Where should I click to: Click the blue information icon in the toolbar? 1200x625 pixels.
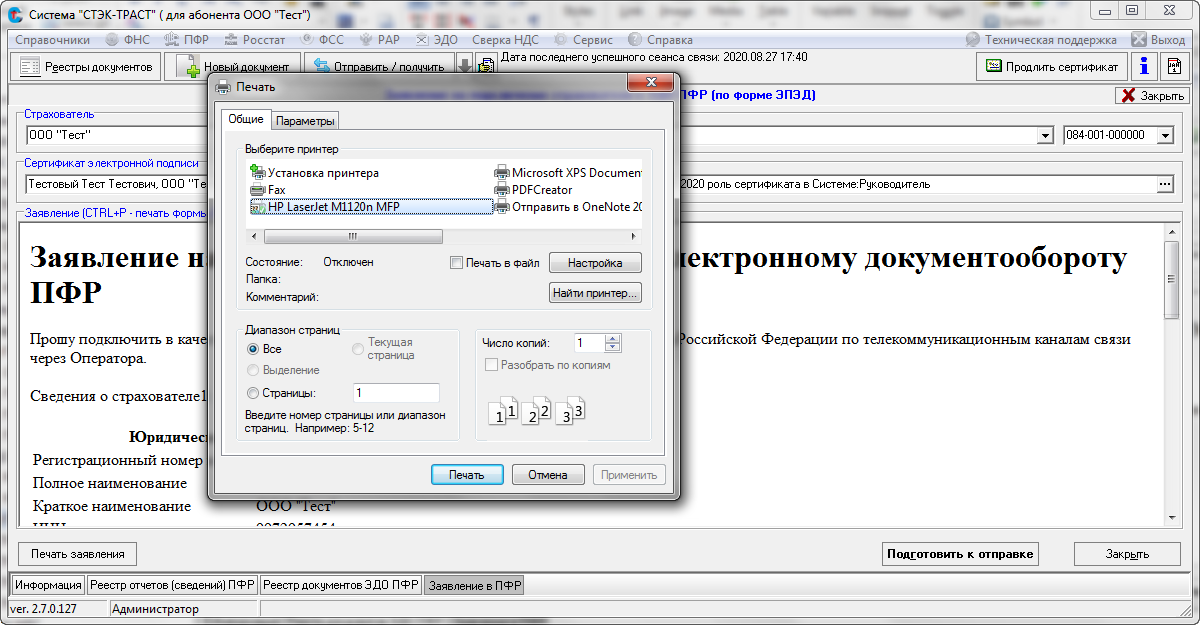click(1144, 66)
